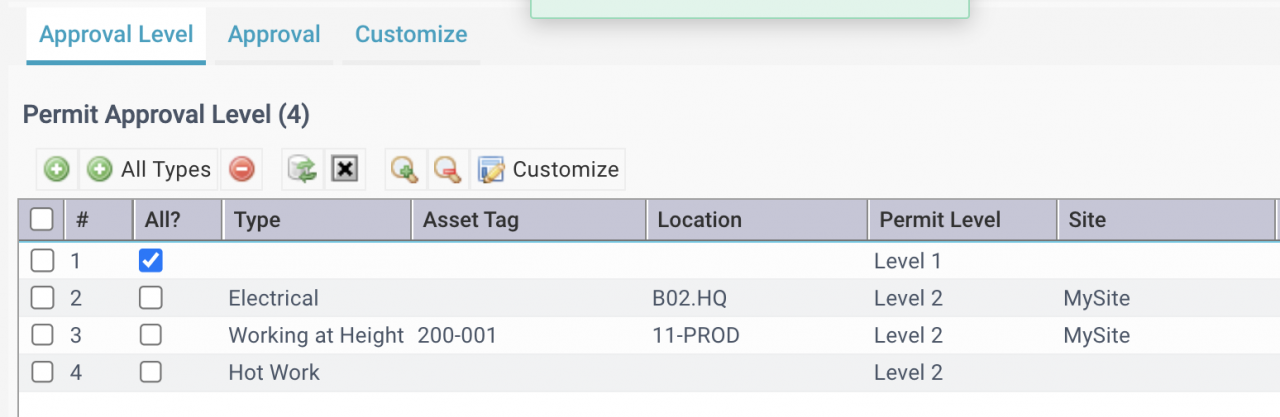Image resolution: width=1280 pixels, height=417 pixels.
Task: Sort by the # column header
Action: point(98,220)
